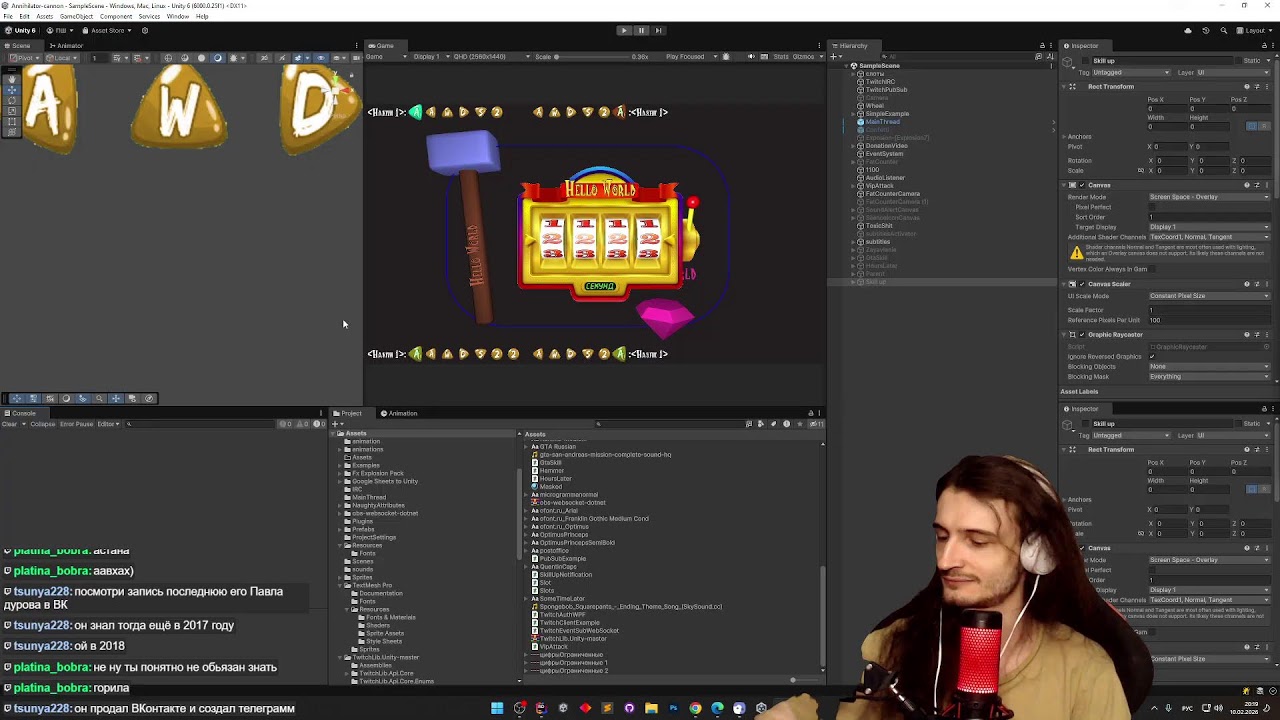Start Play mode with the Play button

(x=624, y=30)
